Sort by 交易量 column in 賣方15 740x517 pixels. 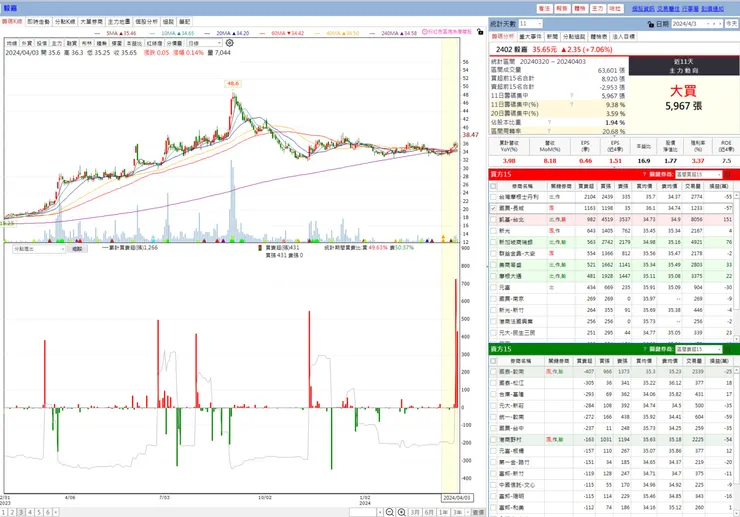click(694, 361)
